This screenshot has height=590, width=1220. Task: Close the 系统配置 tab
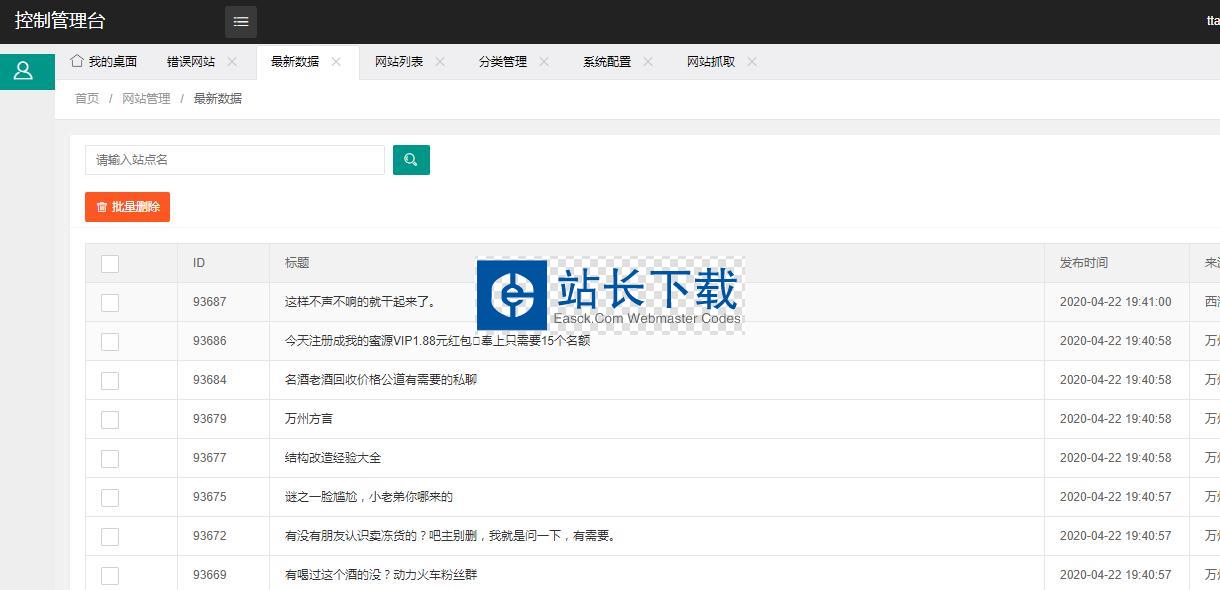648,62
